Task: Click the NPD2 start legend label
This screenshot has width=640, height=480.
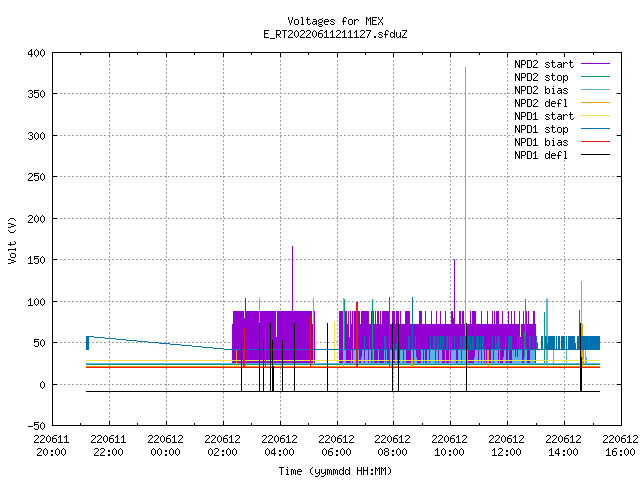Action: point(544,64)
